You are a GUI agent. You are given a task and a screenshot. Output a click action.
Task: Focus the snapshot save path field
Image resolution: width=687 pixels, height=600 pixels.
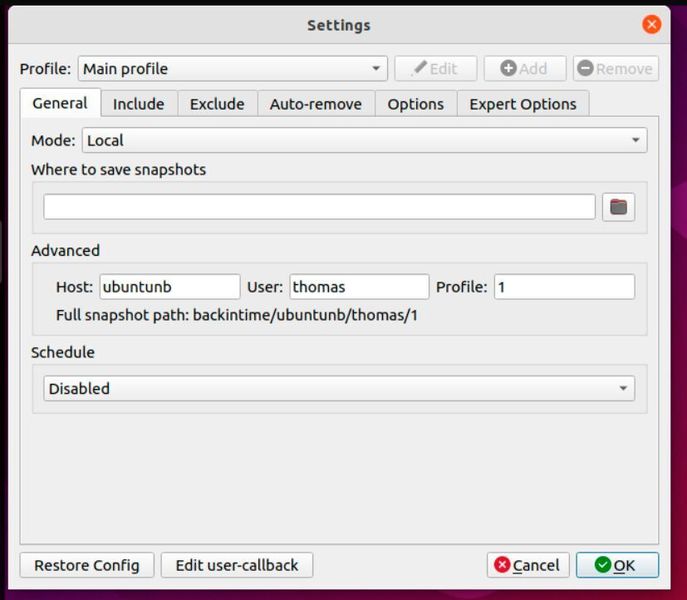[x=319, y=207]
